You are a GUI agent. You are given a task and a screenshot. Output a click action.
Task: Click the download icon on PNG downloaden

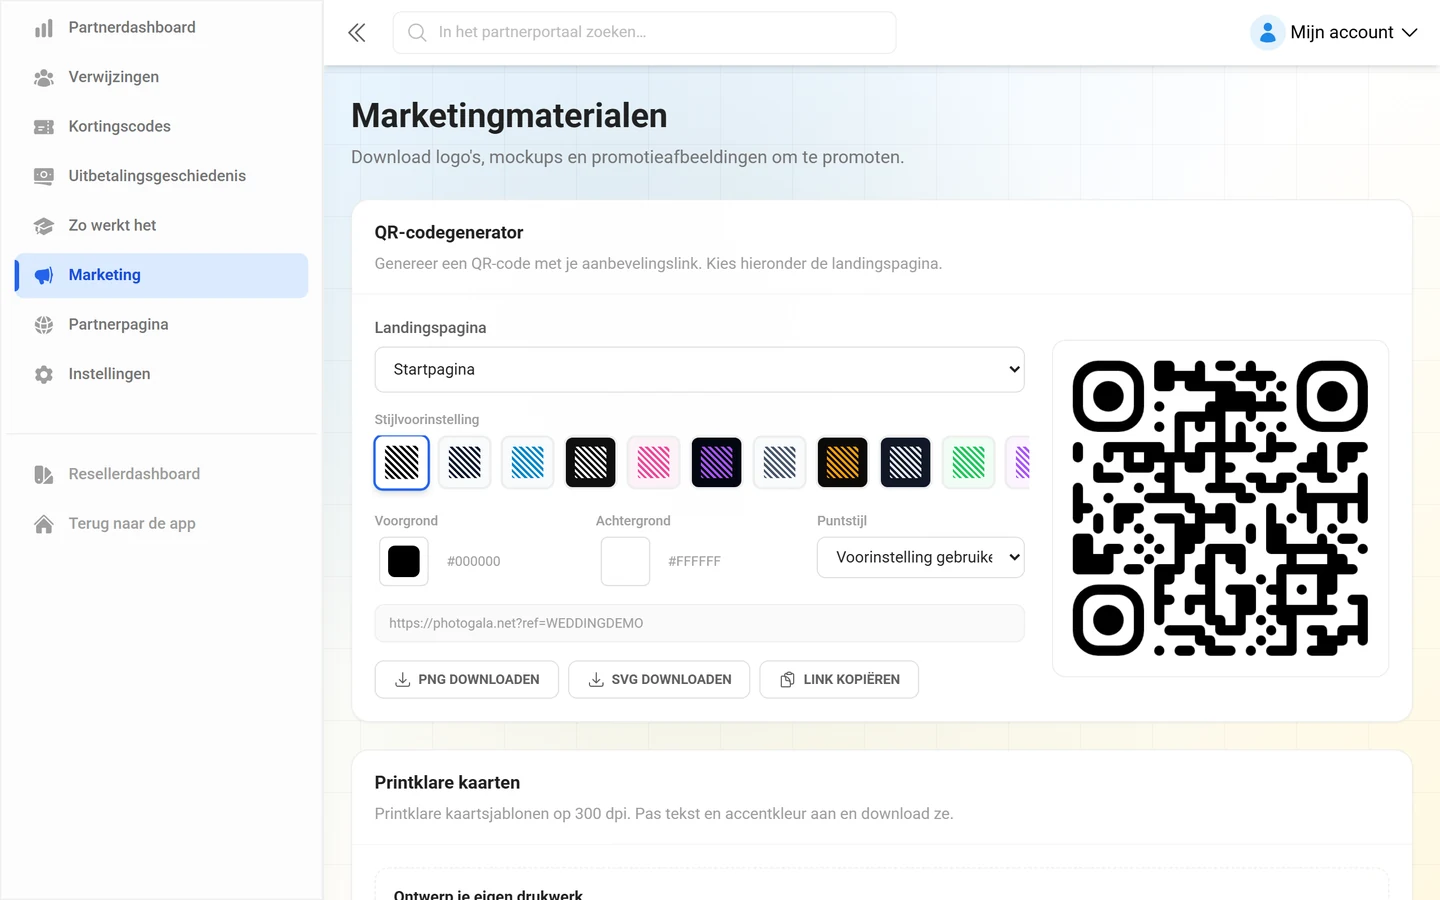[403, 680]
